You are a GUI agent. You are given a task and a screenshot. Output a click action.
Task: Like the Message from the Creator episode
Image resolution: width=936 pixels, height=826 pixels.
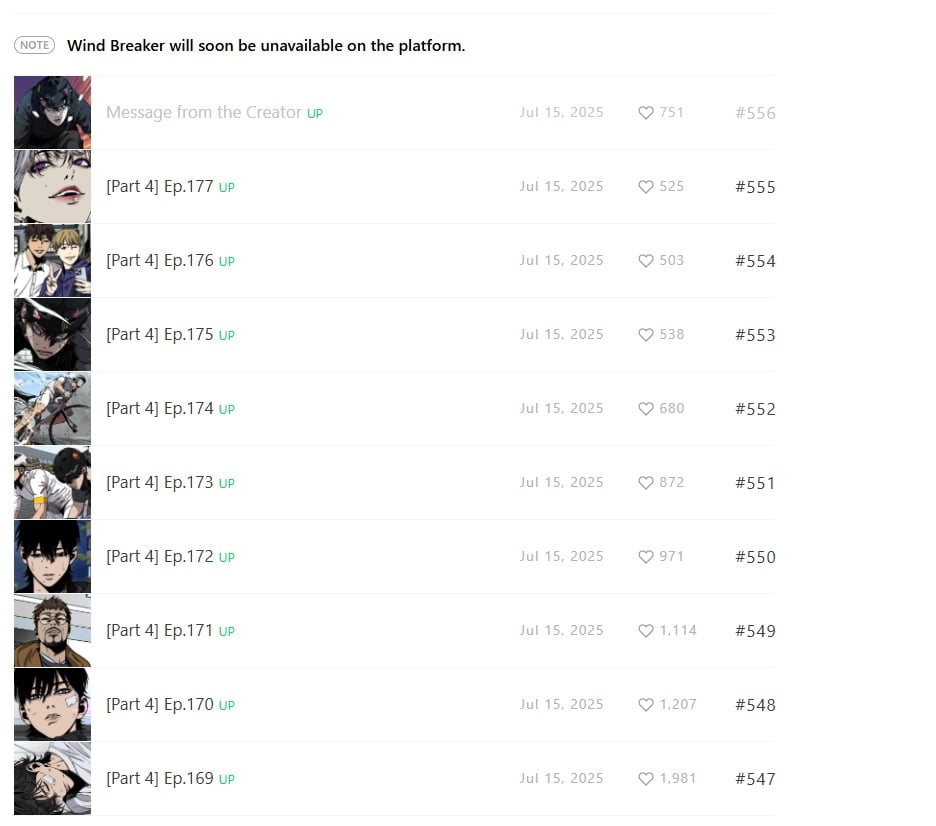[x=645, y=113]
